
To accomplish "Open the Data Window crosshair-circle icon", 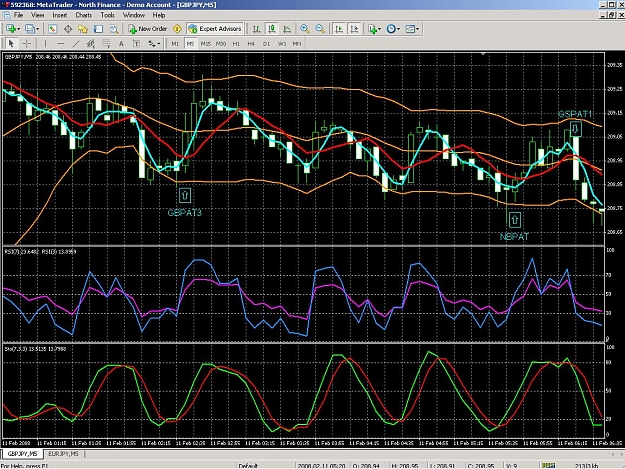I will [x=68, y=29].
